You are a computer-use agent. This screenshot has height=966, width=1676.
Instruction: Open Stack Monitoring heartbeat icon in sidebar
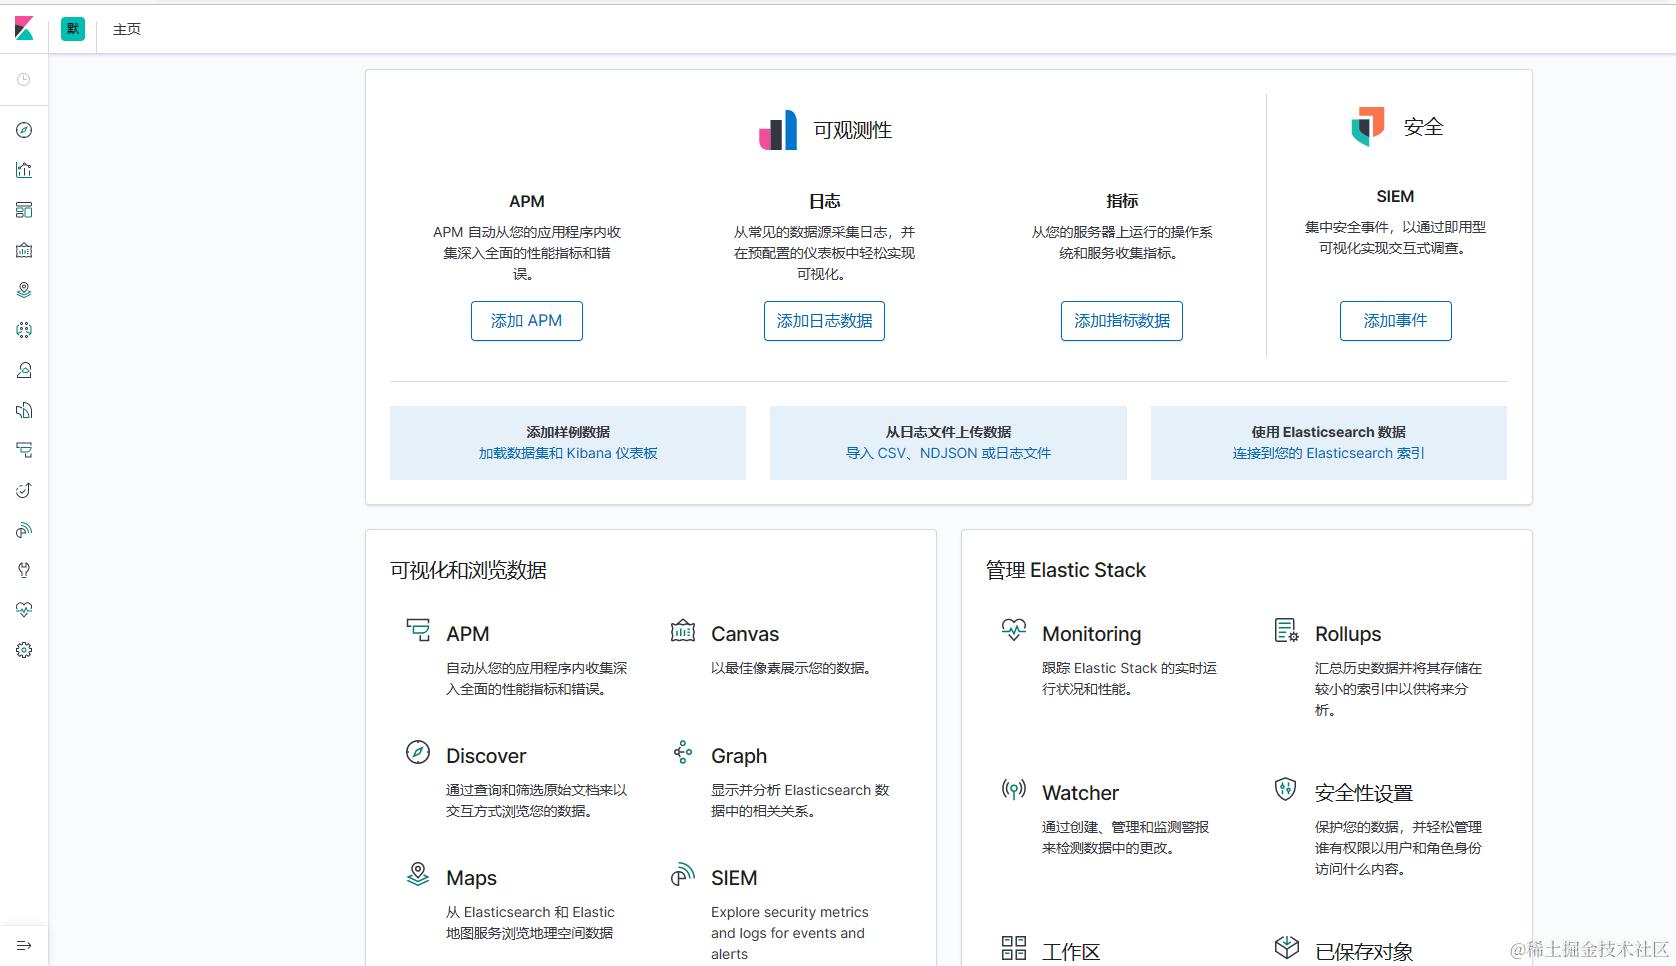pos(24,610)
